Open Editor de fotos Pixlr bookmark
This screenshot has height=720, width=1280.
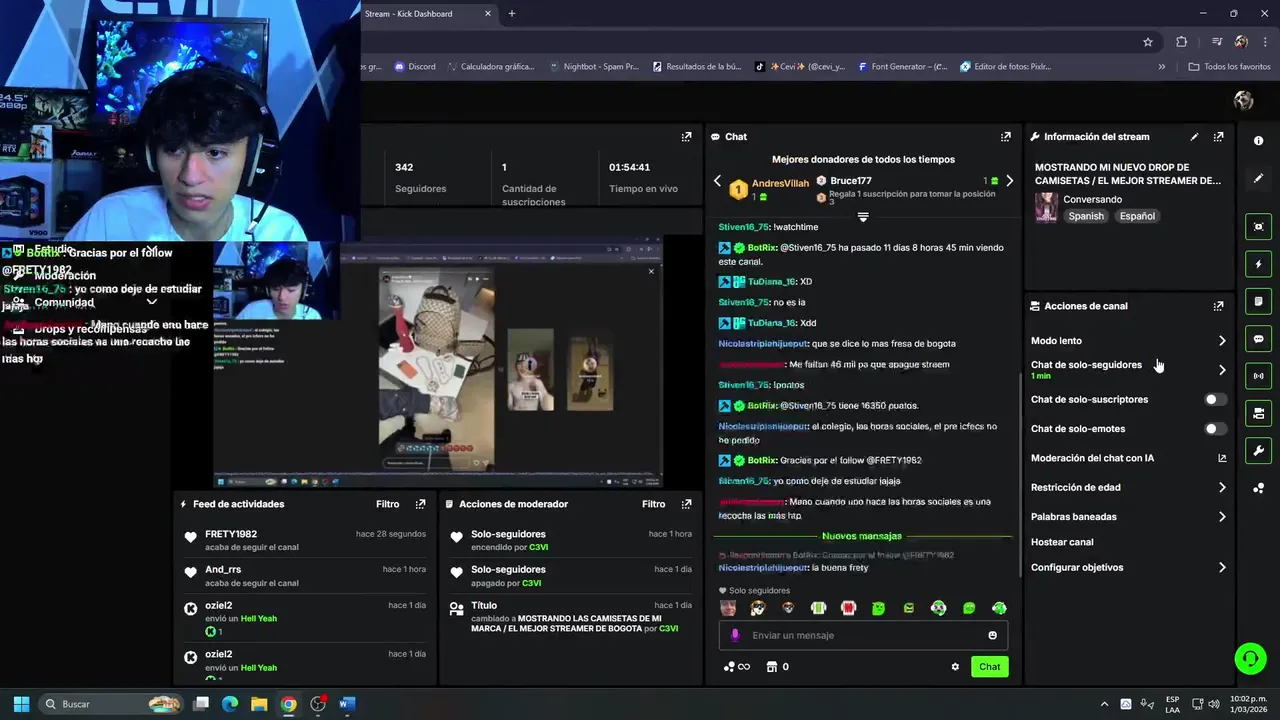[x=1005, y=67]
